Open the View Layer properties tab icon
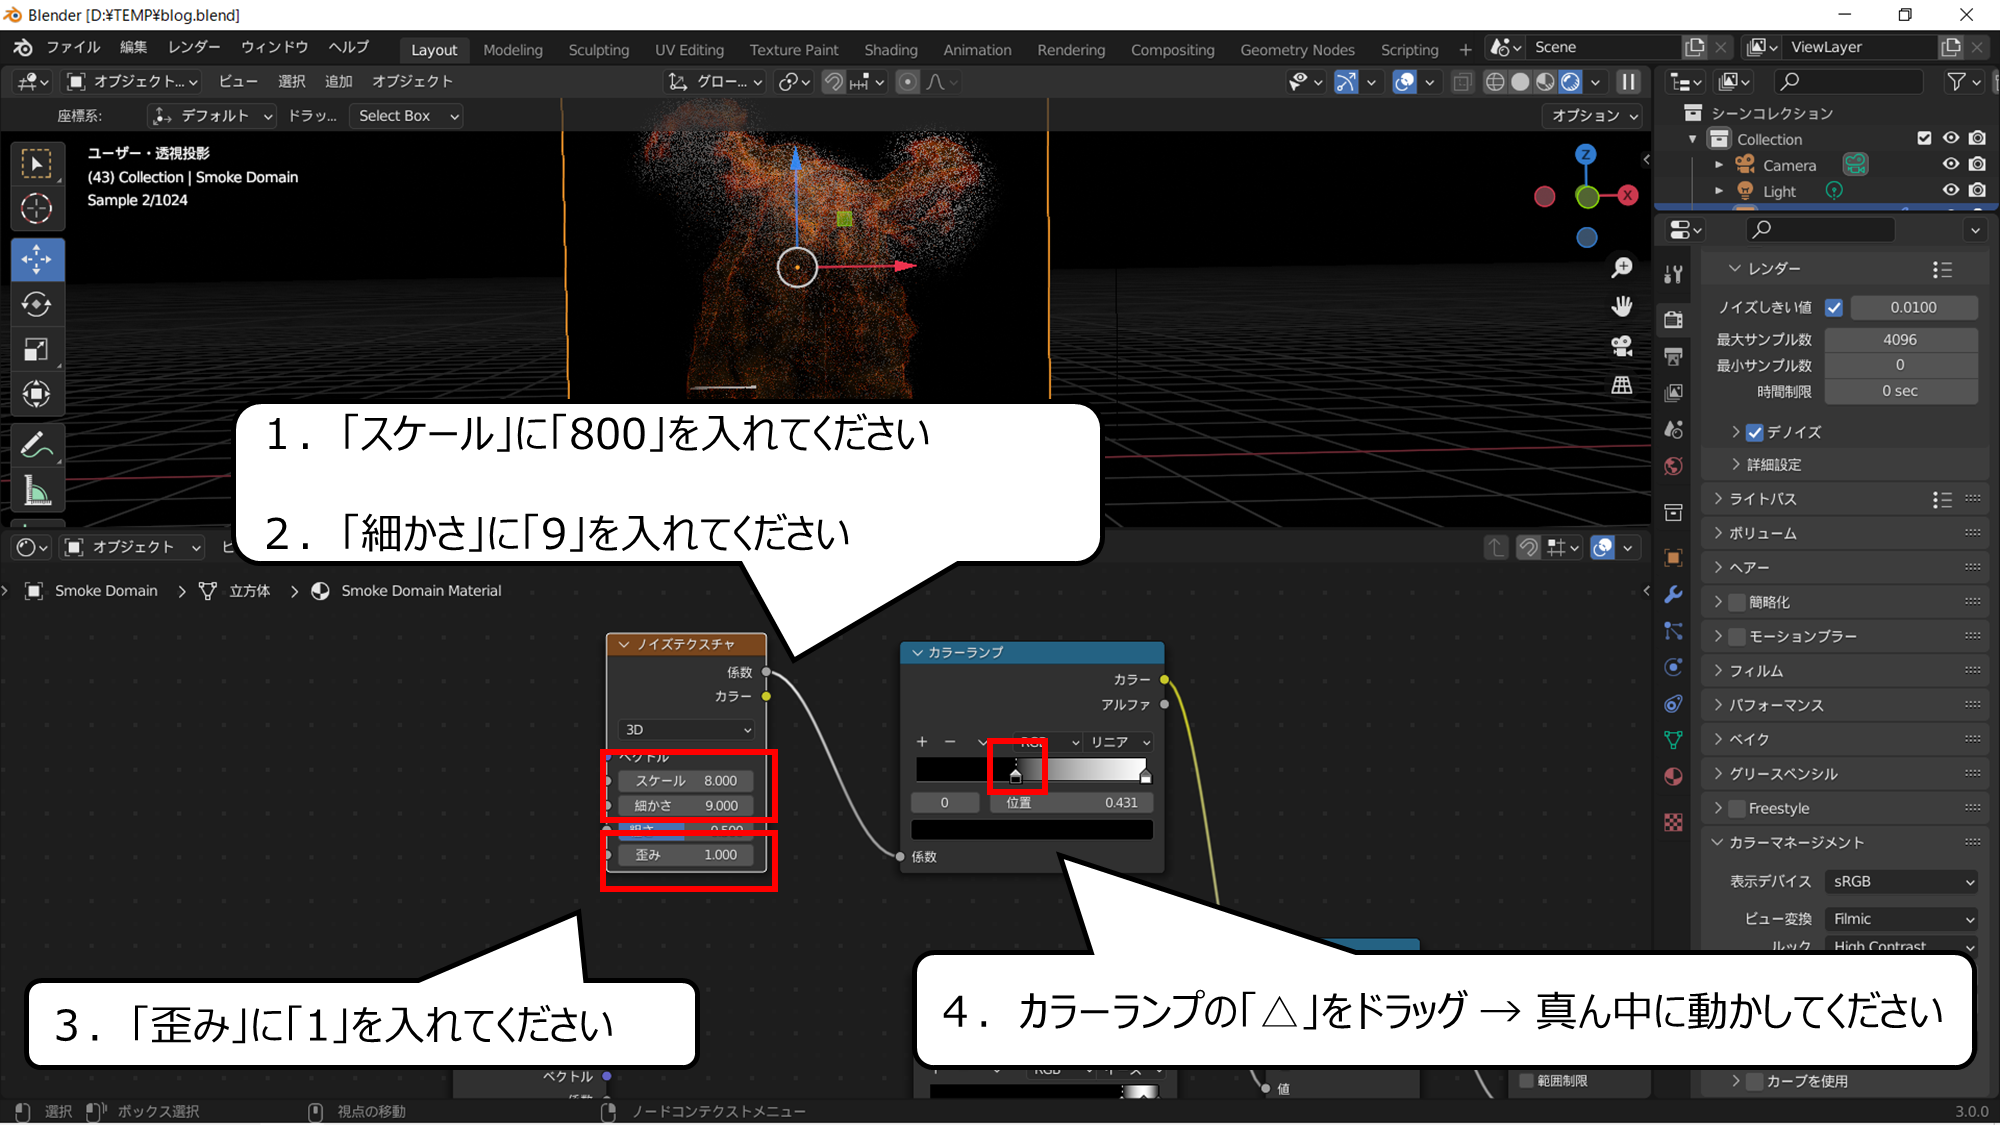This screenshot has height=1125, width=2000. (1673, 393)
